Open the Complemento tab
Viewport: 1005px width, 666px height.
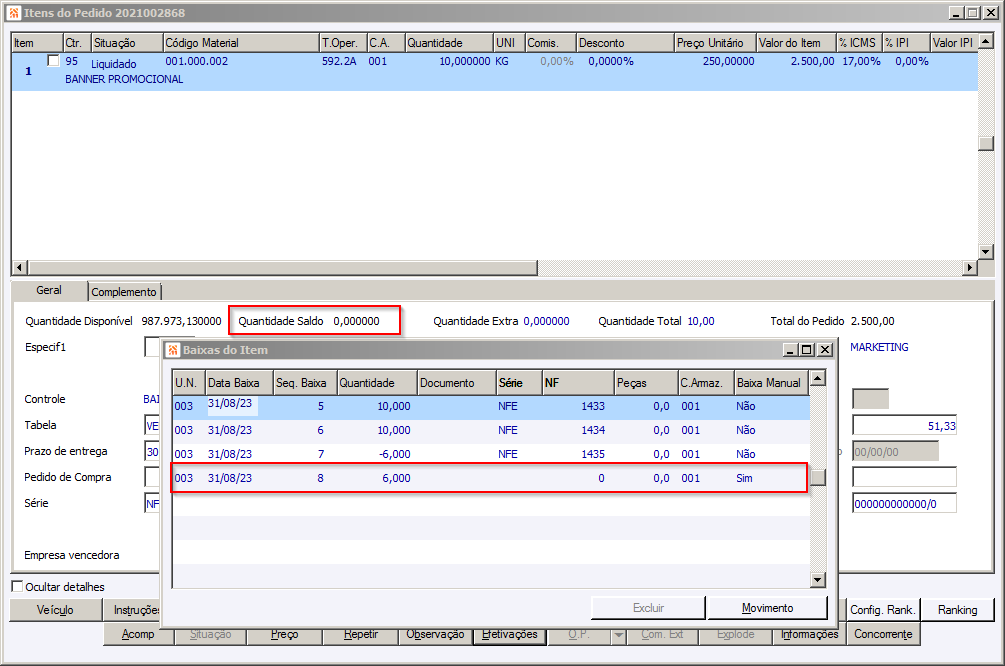point(124,292)
